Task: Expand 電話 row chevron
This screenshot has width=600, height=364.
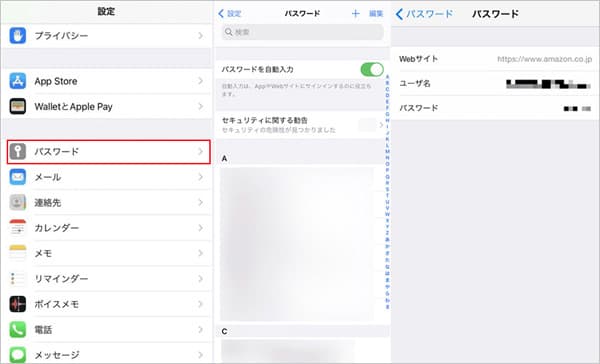Action: click(x=201, y=330)
